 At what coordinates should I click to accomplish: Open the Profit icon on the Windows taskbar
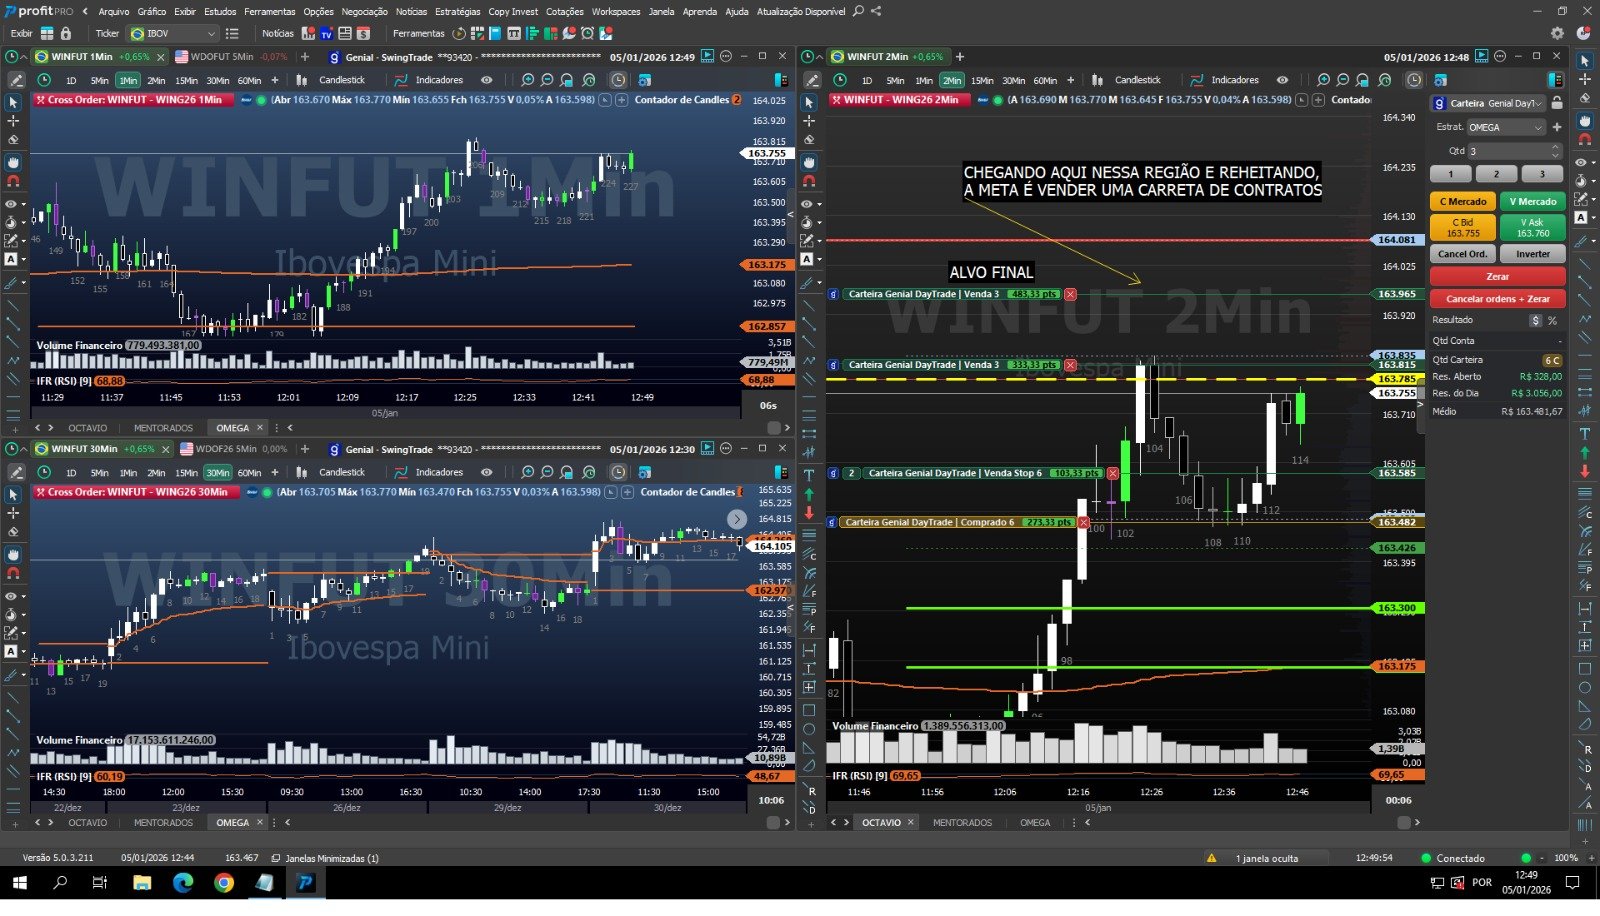click(305, 884)
